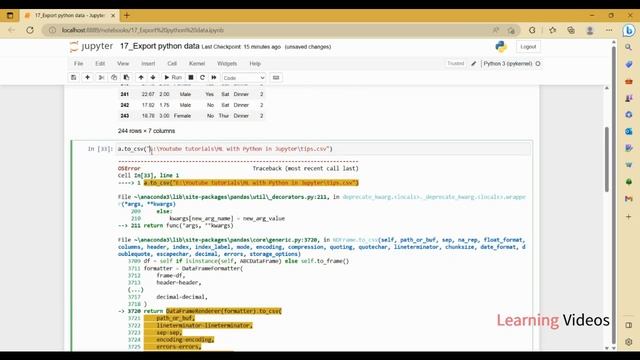Image resolution: width=640 pixels, height=360 pixels.
Task: Open the Cell menu
Action: point(172,64)
